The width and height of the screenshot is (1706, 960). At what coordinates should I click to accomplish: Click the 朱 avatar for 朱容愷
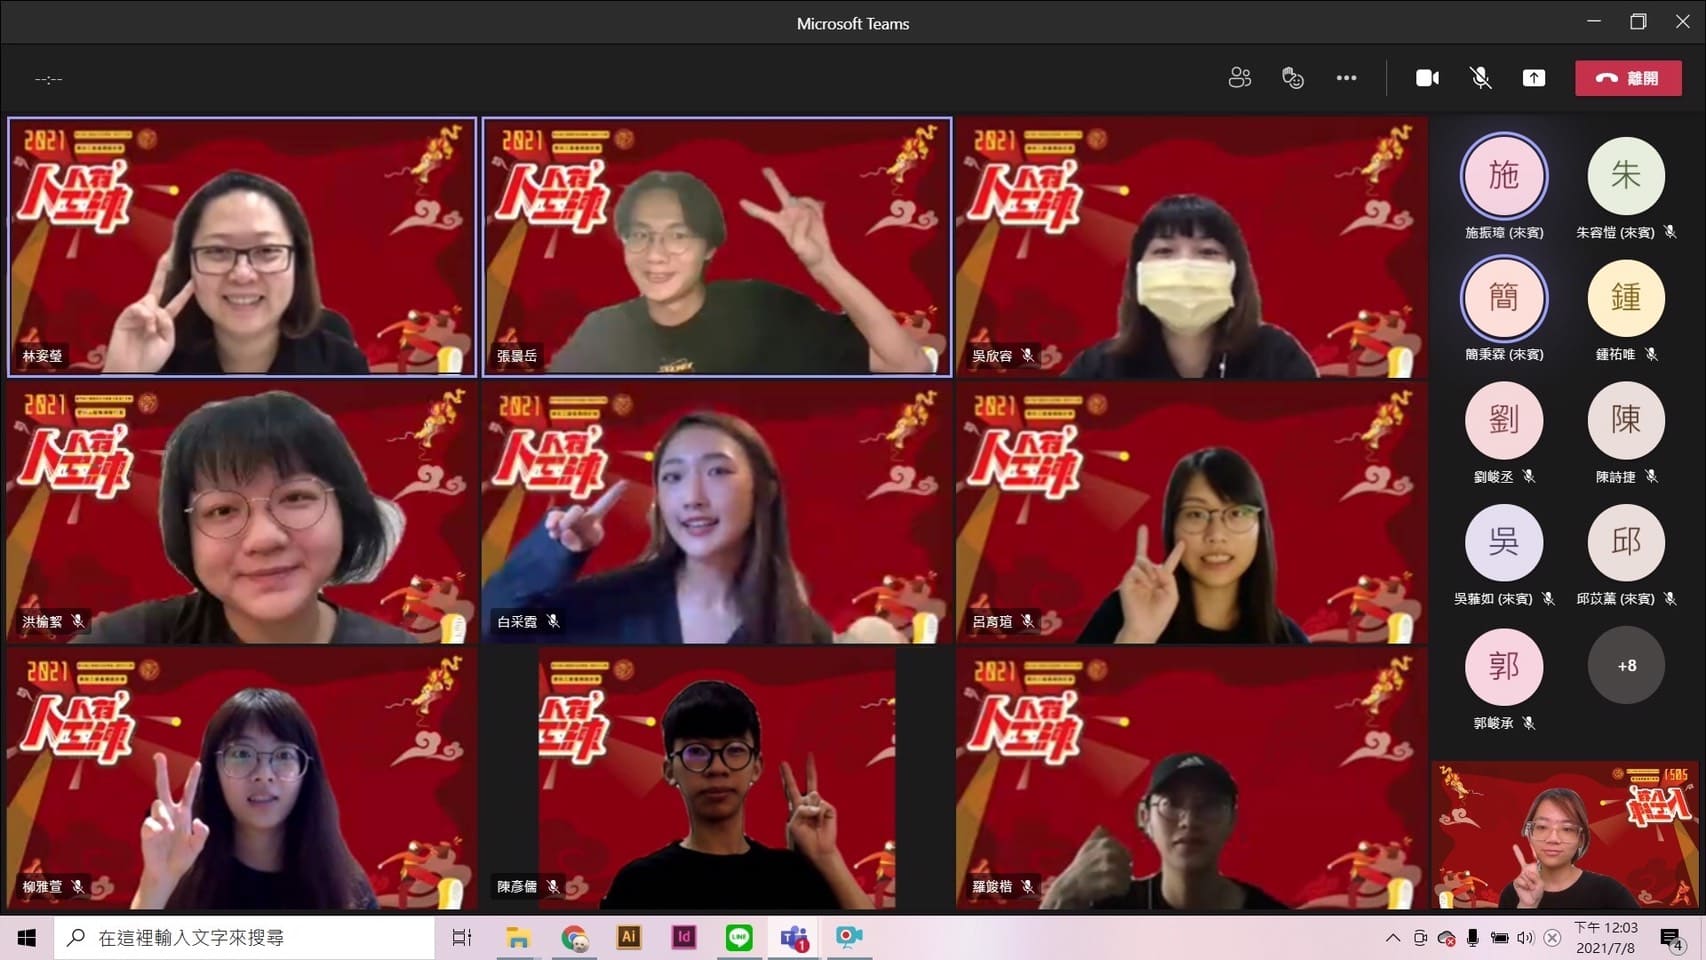tap(1626, 176)
